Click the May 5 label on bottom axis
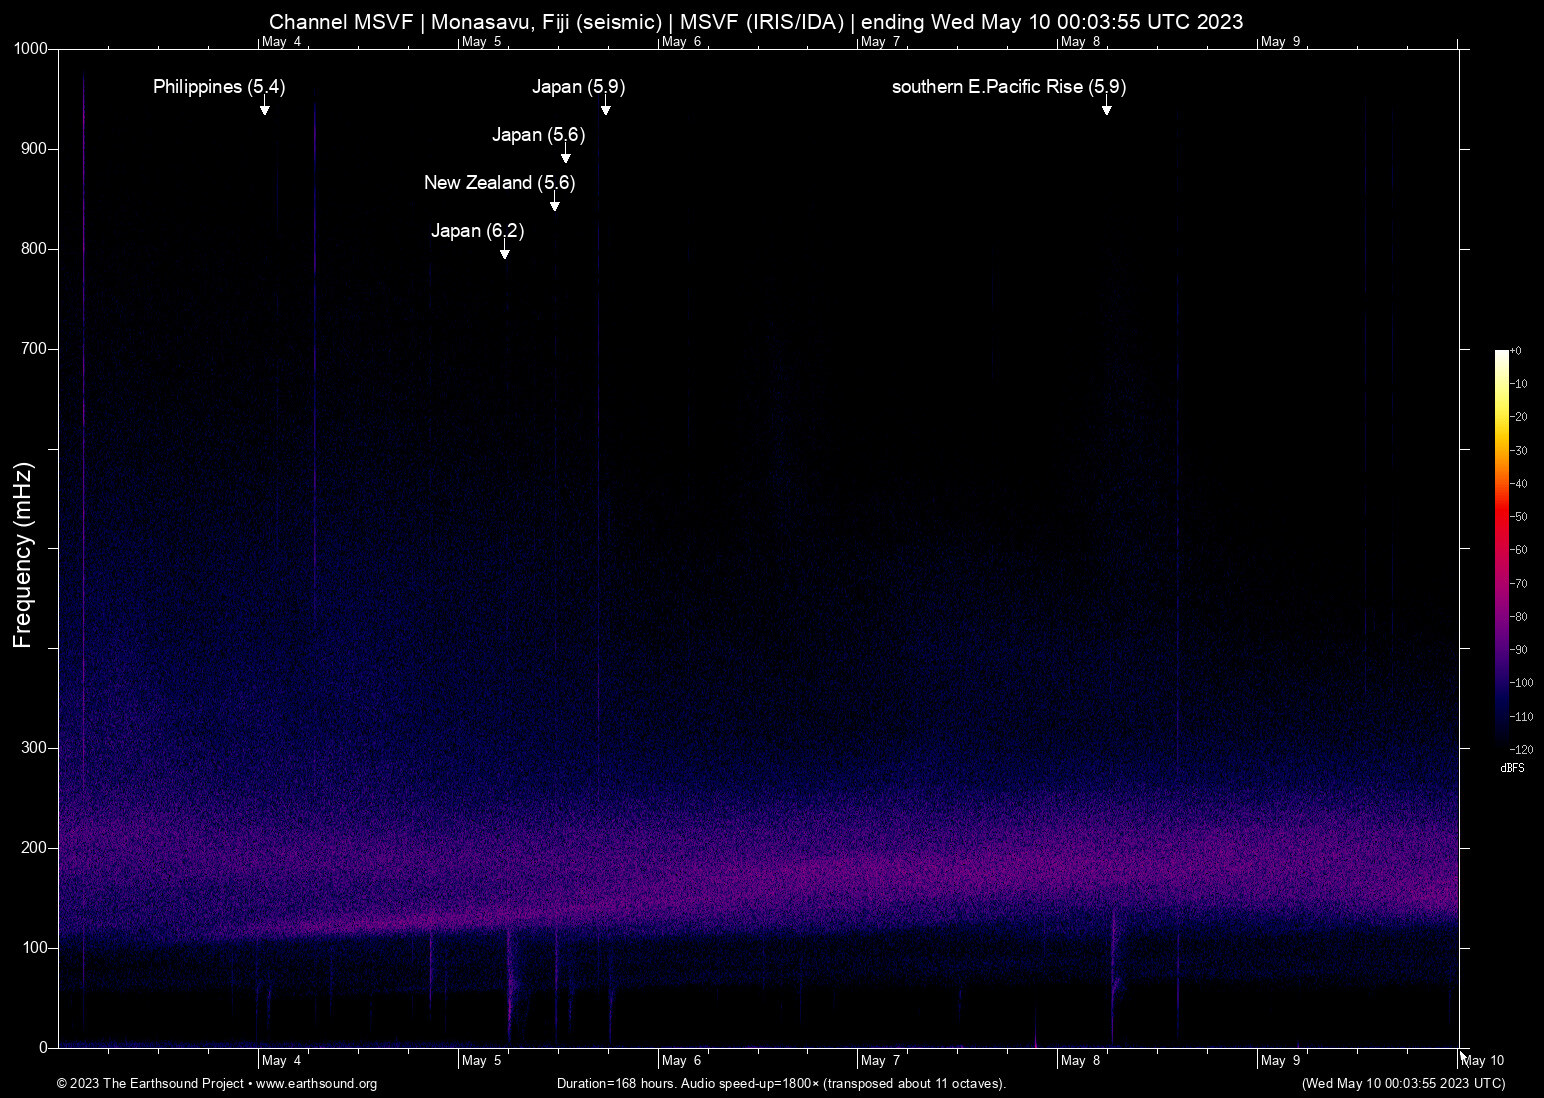 482,1061
